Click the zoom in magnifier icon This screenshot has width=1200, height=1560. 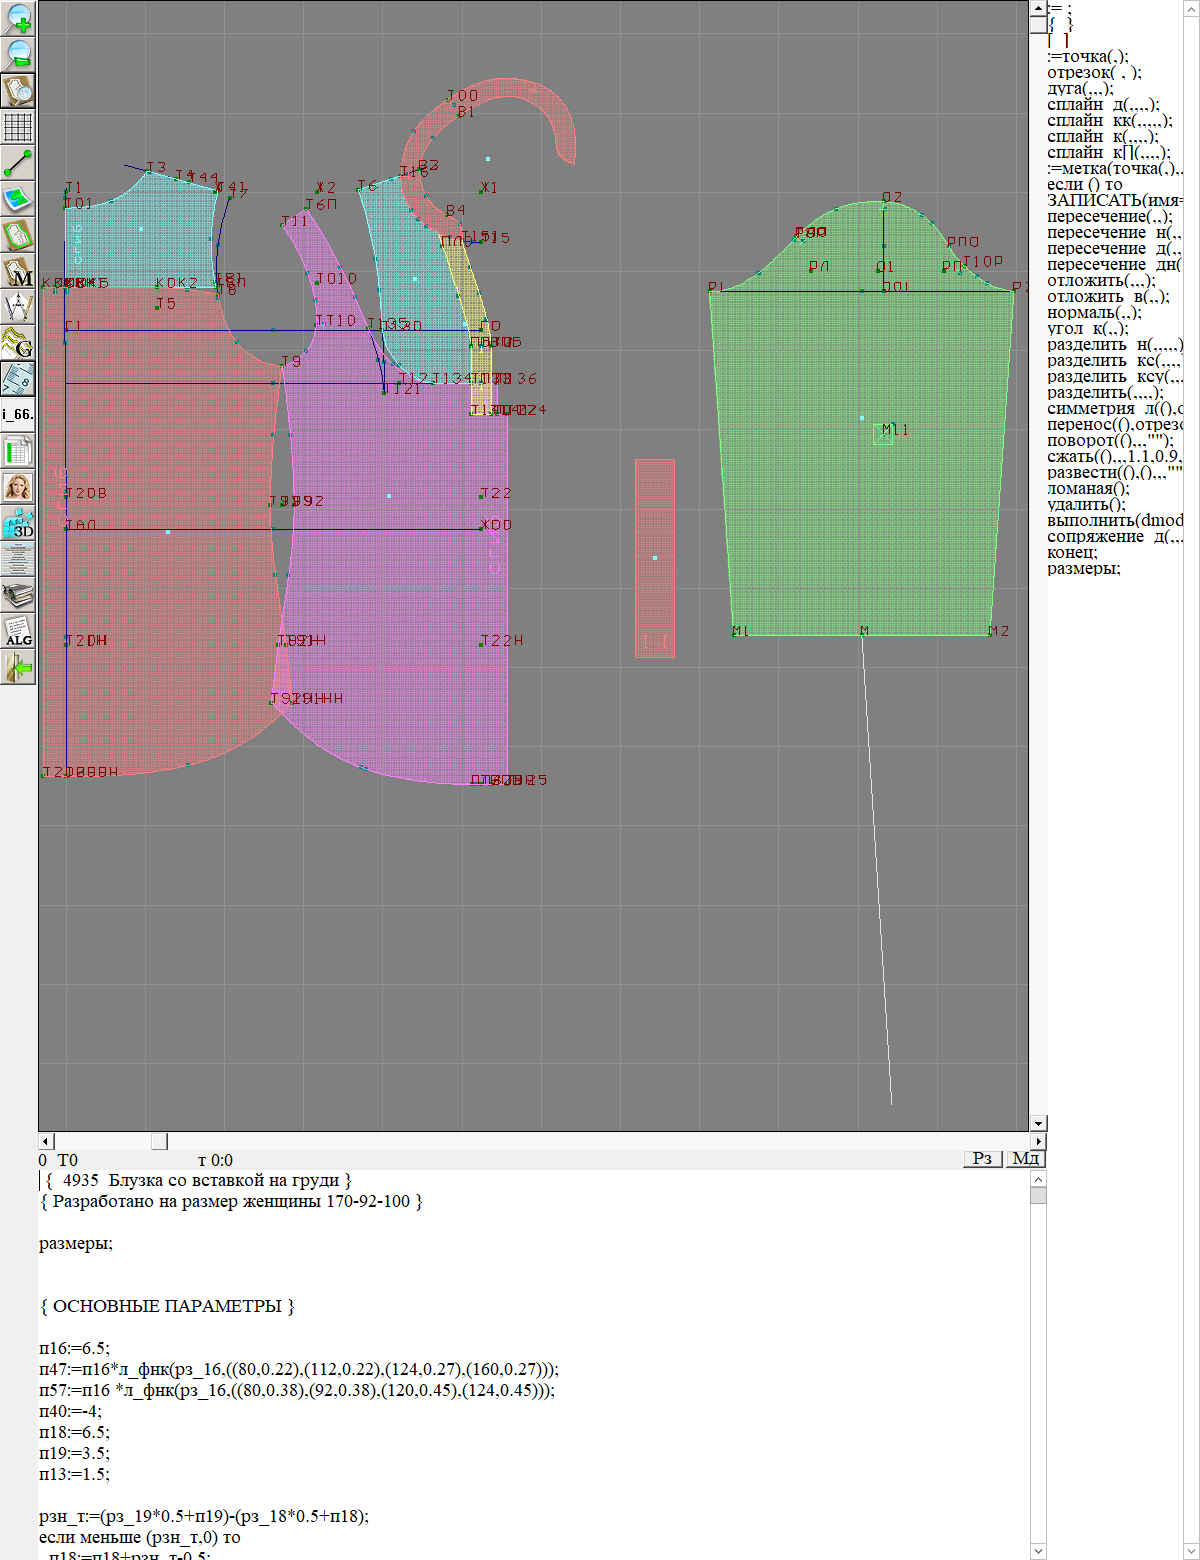click(x=19, y=18)
